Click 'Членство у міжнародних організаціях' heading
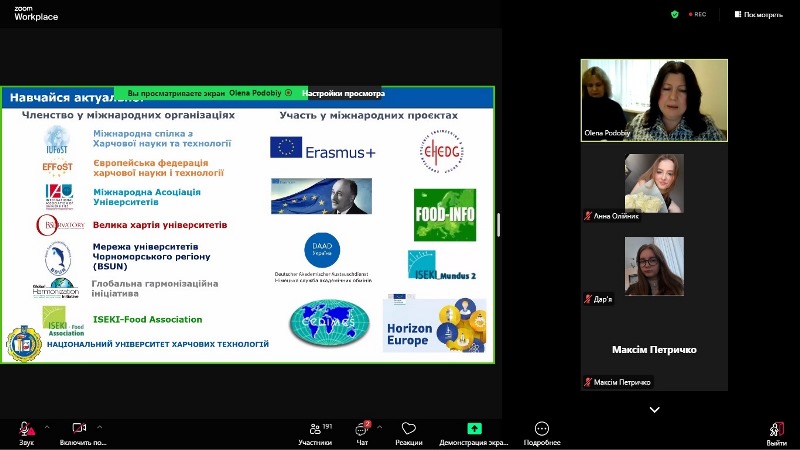800x450 pixels. coord(128,115)
